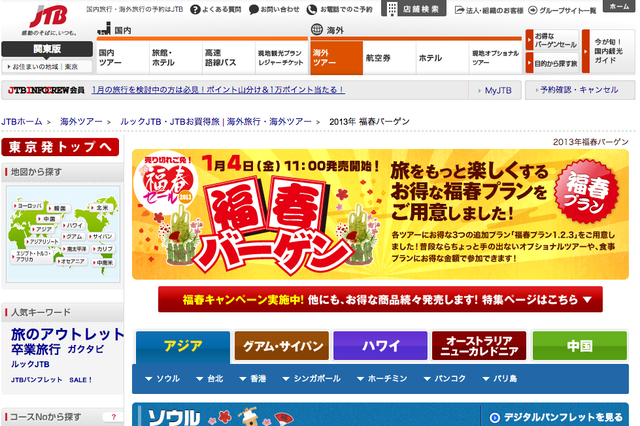Select 高速路線バス menu item
Viewport: 640px width, 426px height.
pos(229,58)
